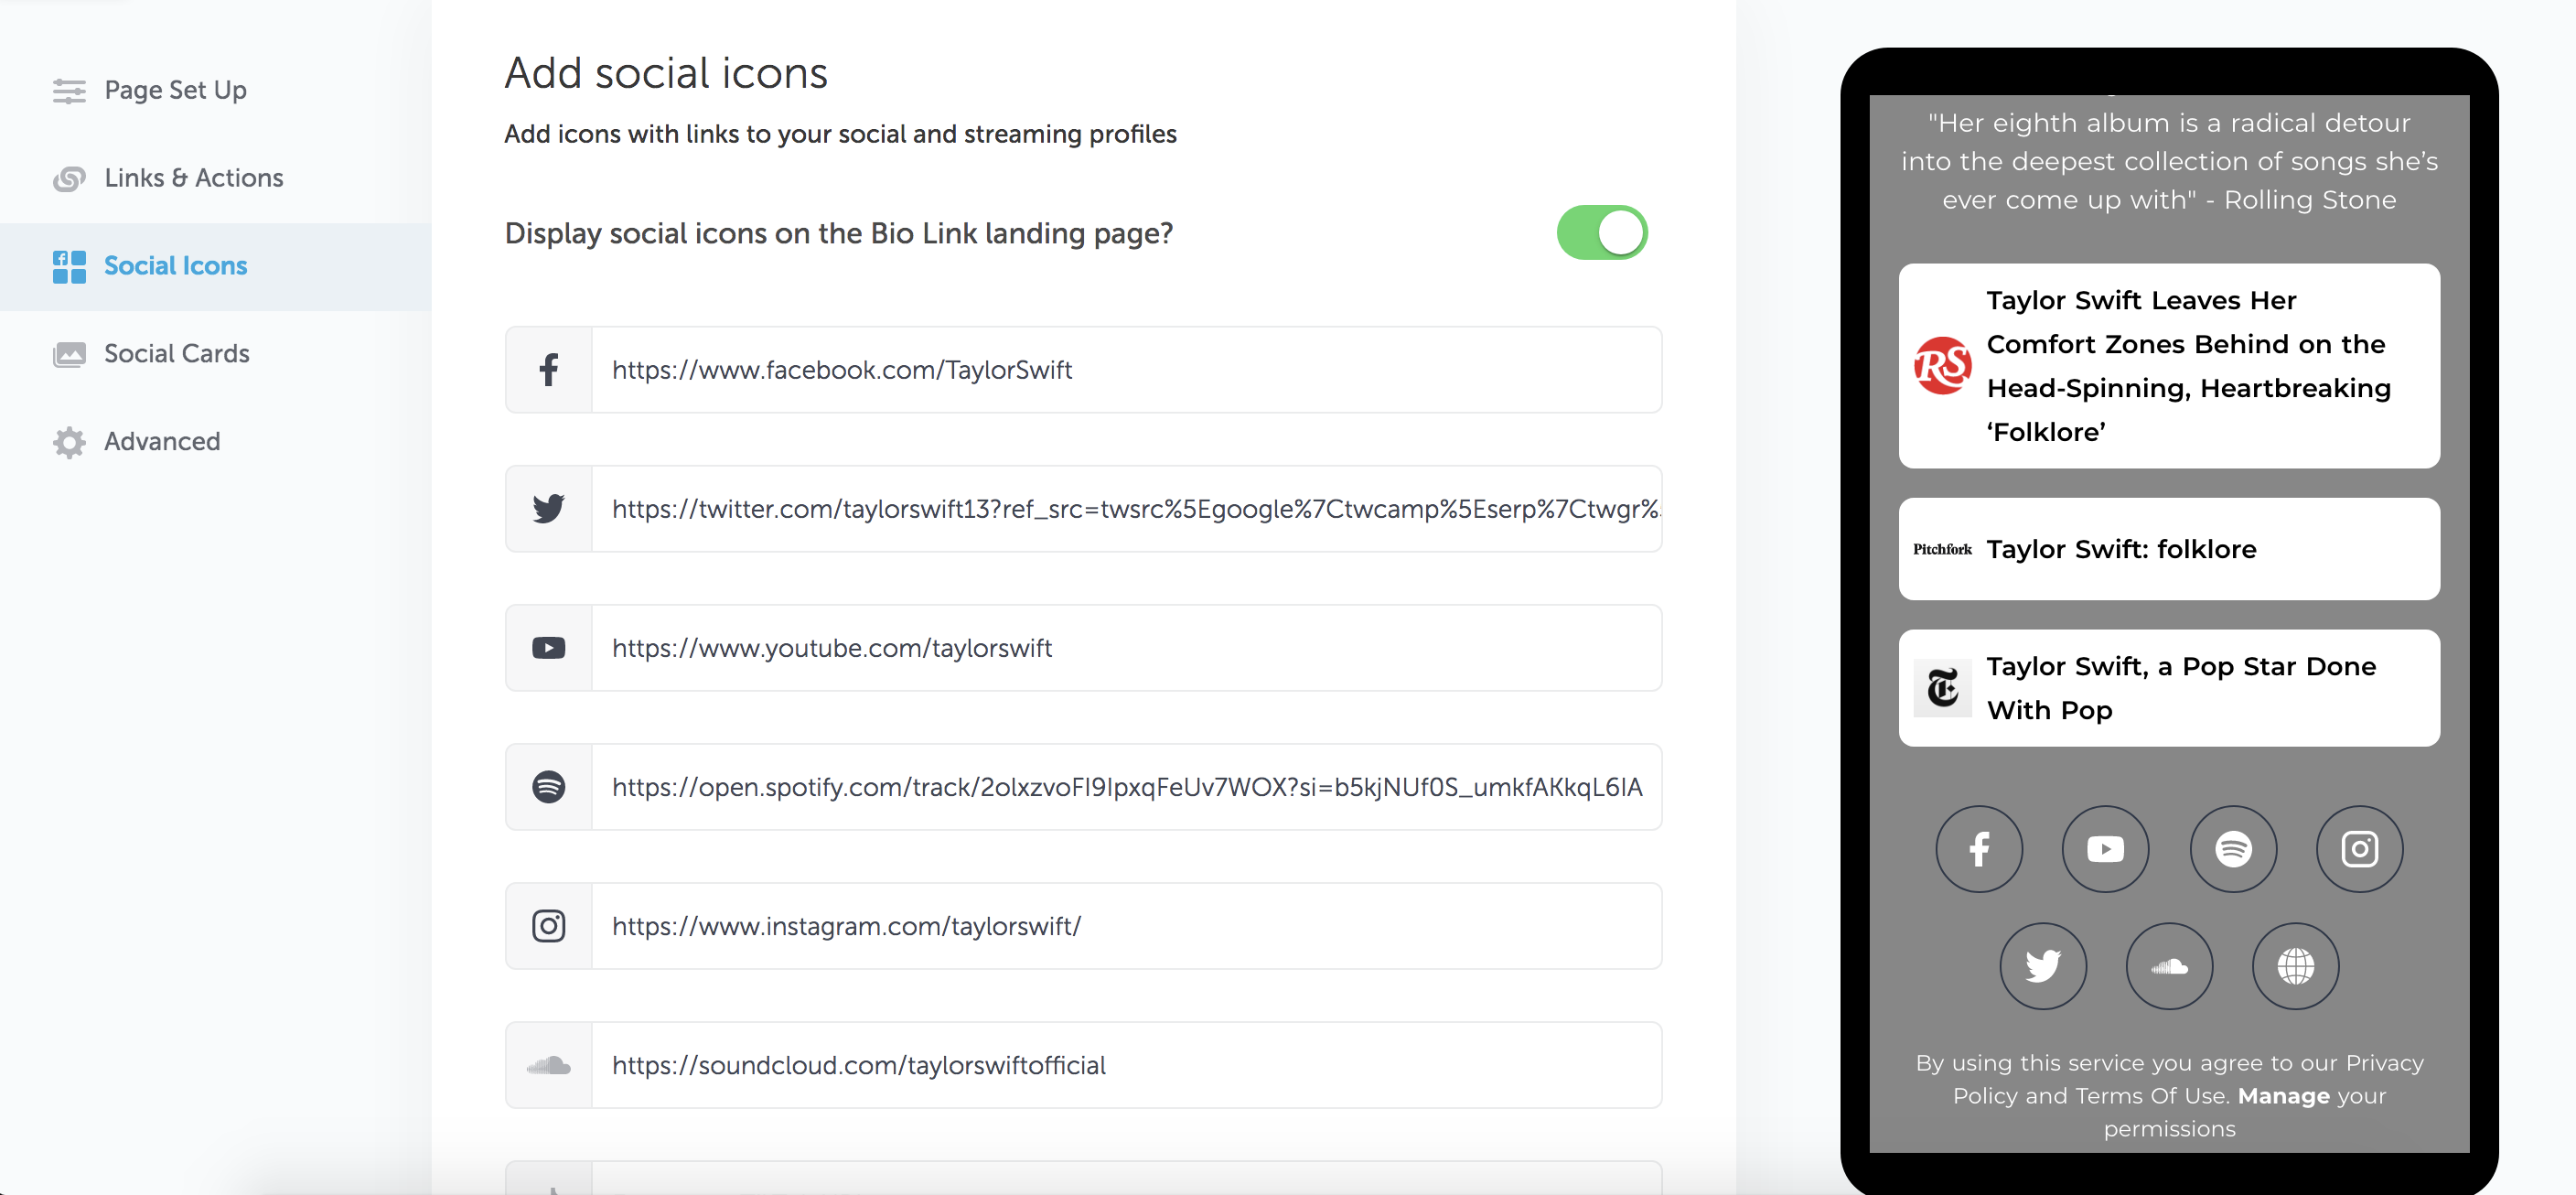Click Twitter icon in phone preview
2576x1195 pixels.
click(2042, 966)
